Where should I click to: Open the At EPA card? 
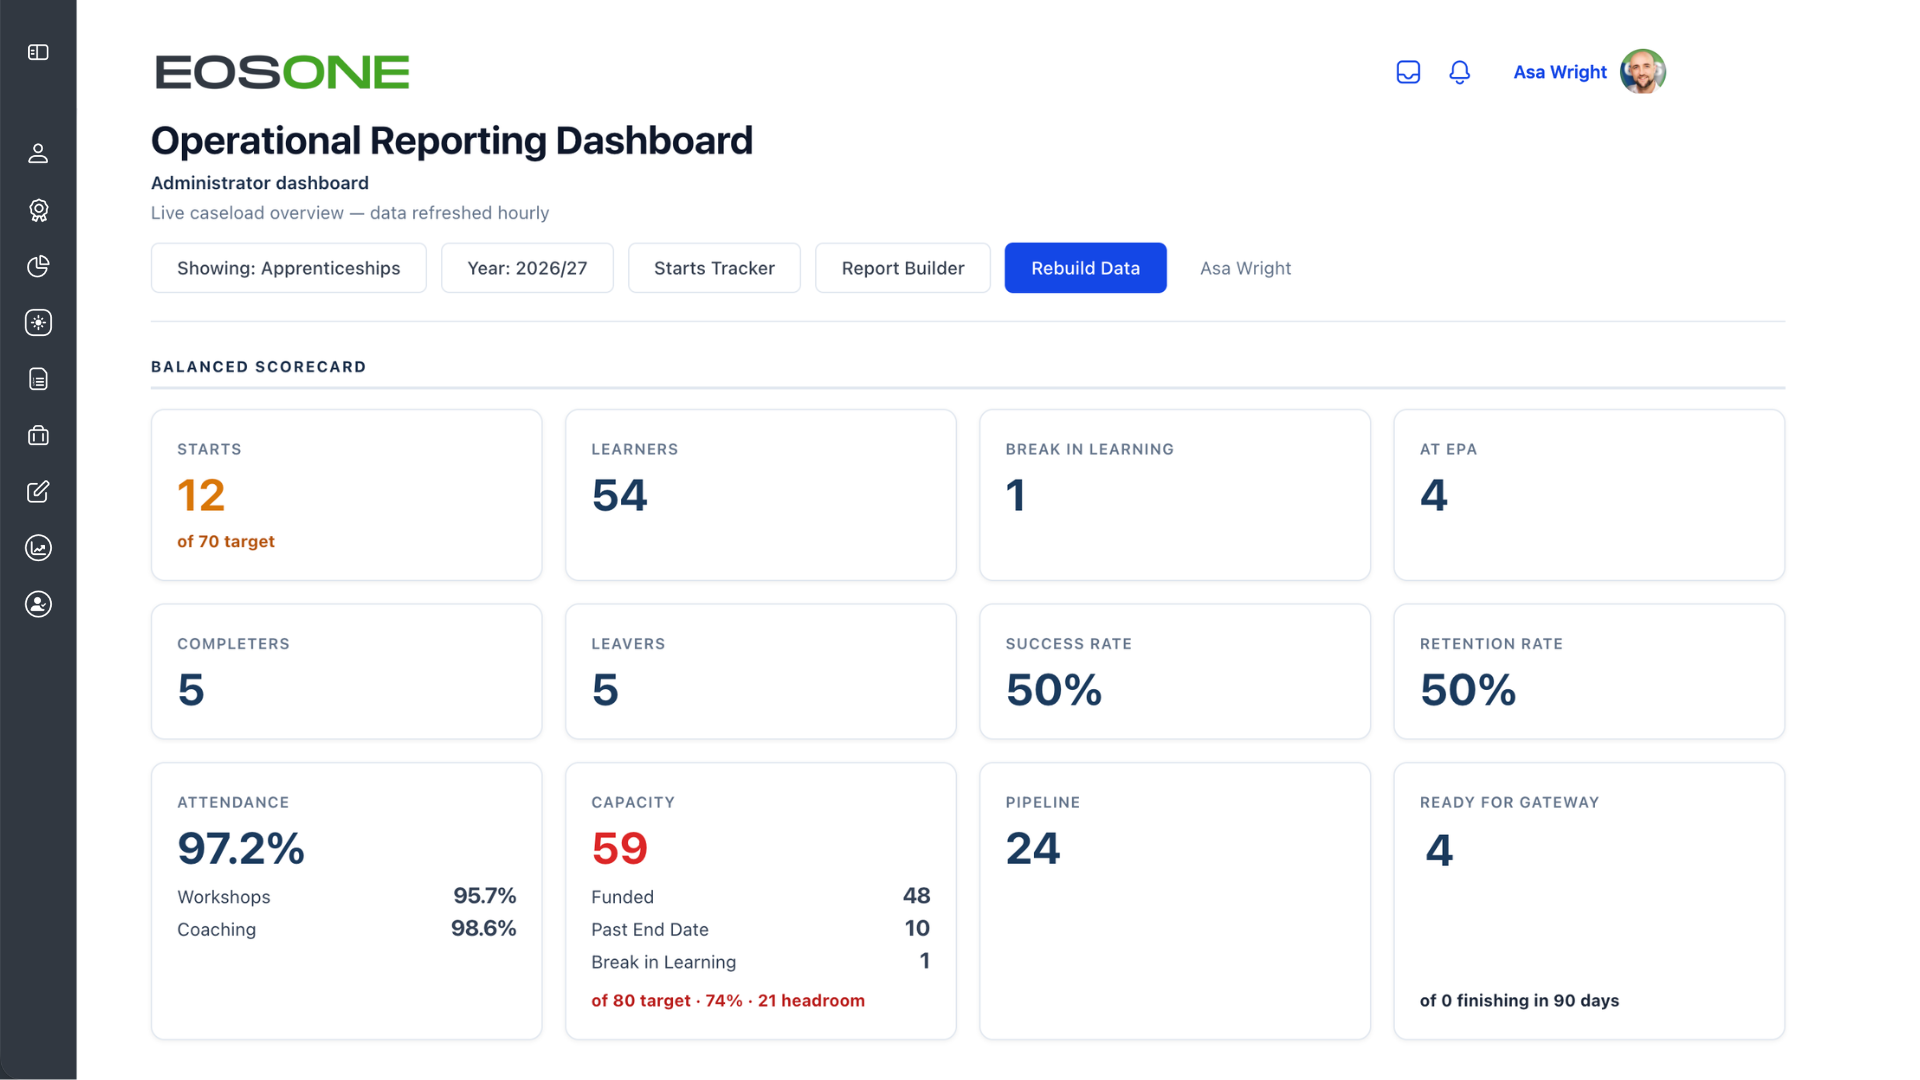point(1588,495)
